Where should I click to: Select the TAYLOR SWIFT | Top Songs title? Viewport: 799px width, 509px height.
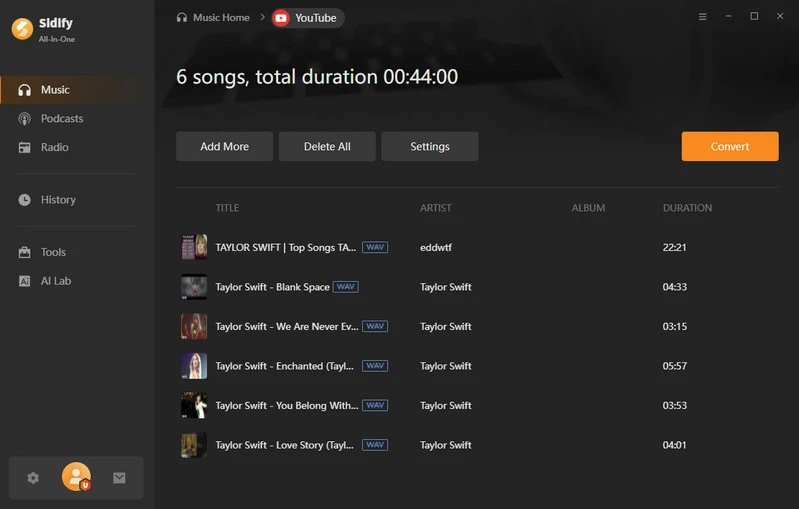pyautogui.click(x=286, y=248)
